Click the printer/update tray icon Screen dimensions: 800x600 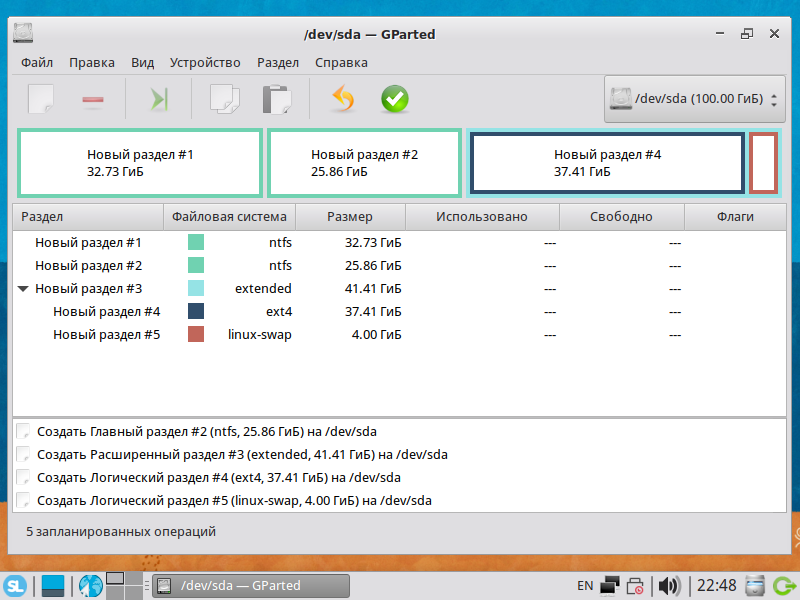click(x=635, y=586)
